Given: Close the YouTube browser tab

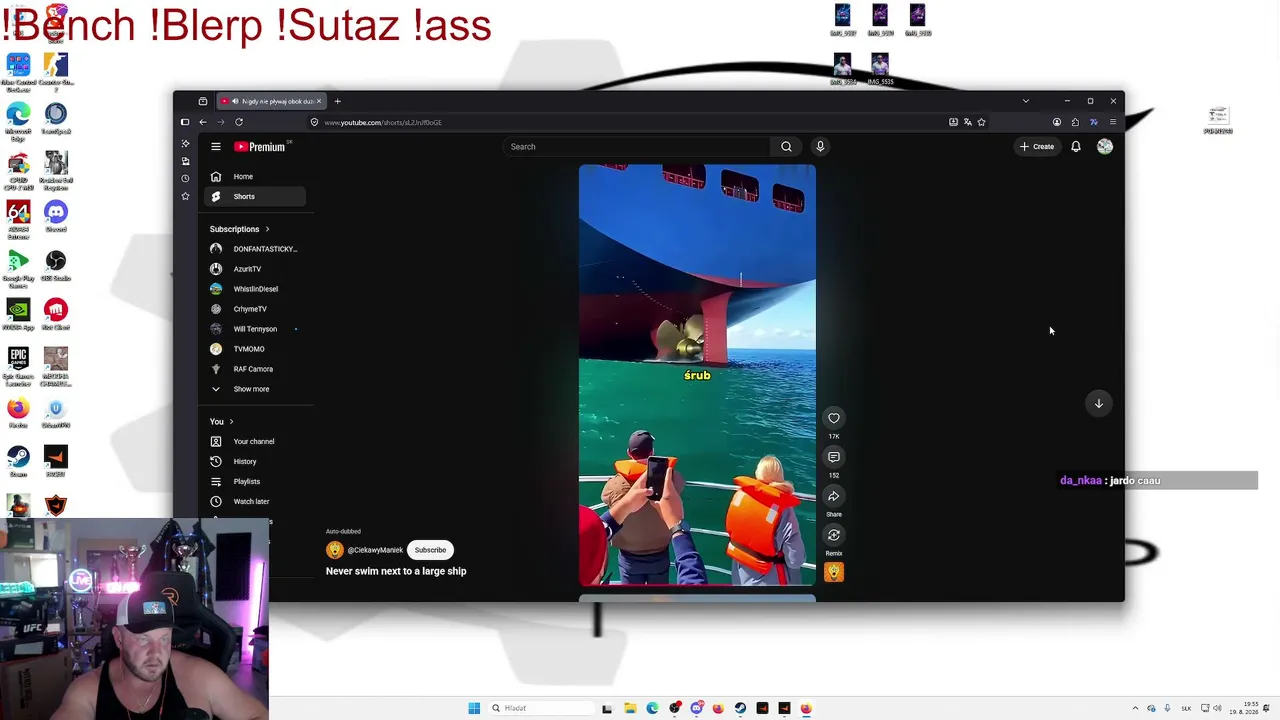Looking at the screenshot, I should click(x=319, y=101).
